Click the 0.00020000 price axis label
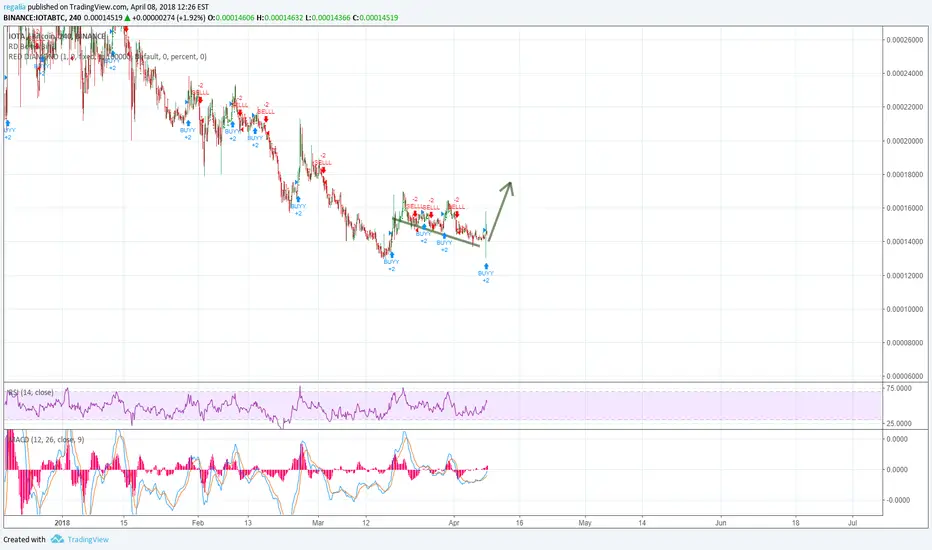Screen dimensions: 932x550 click(x=905, y=141)
